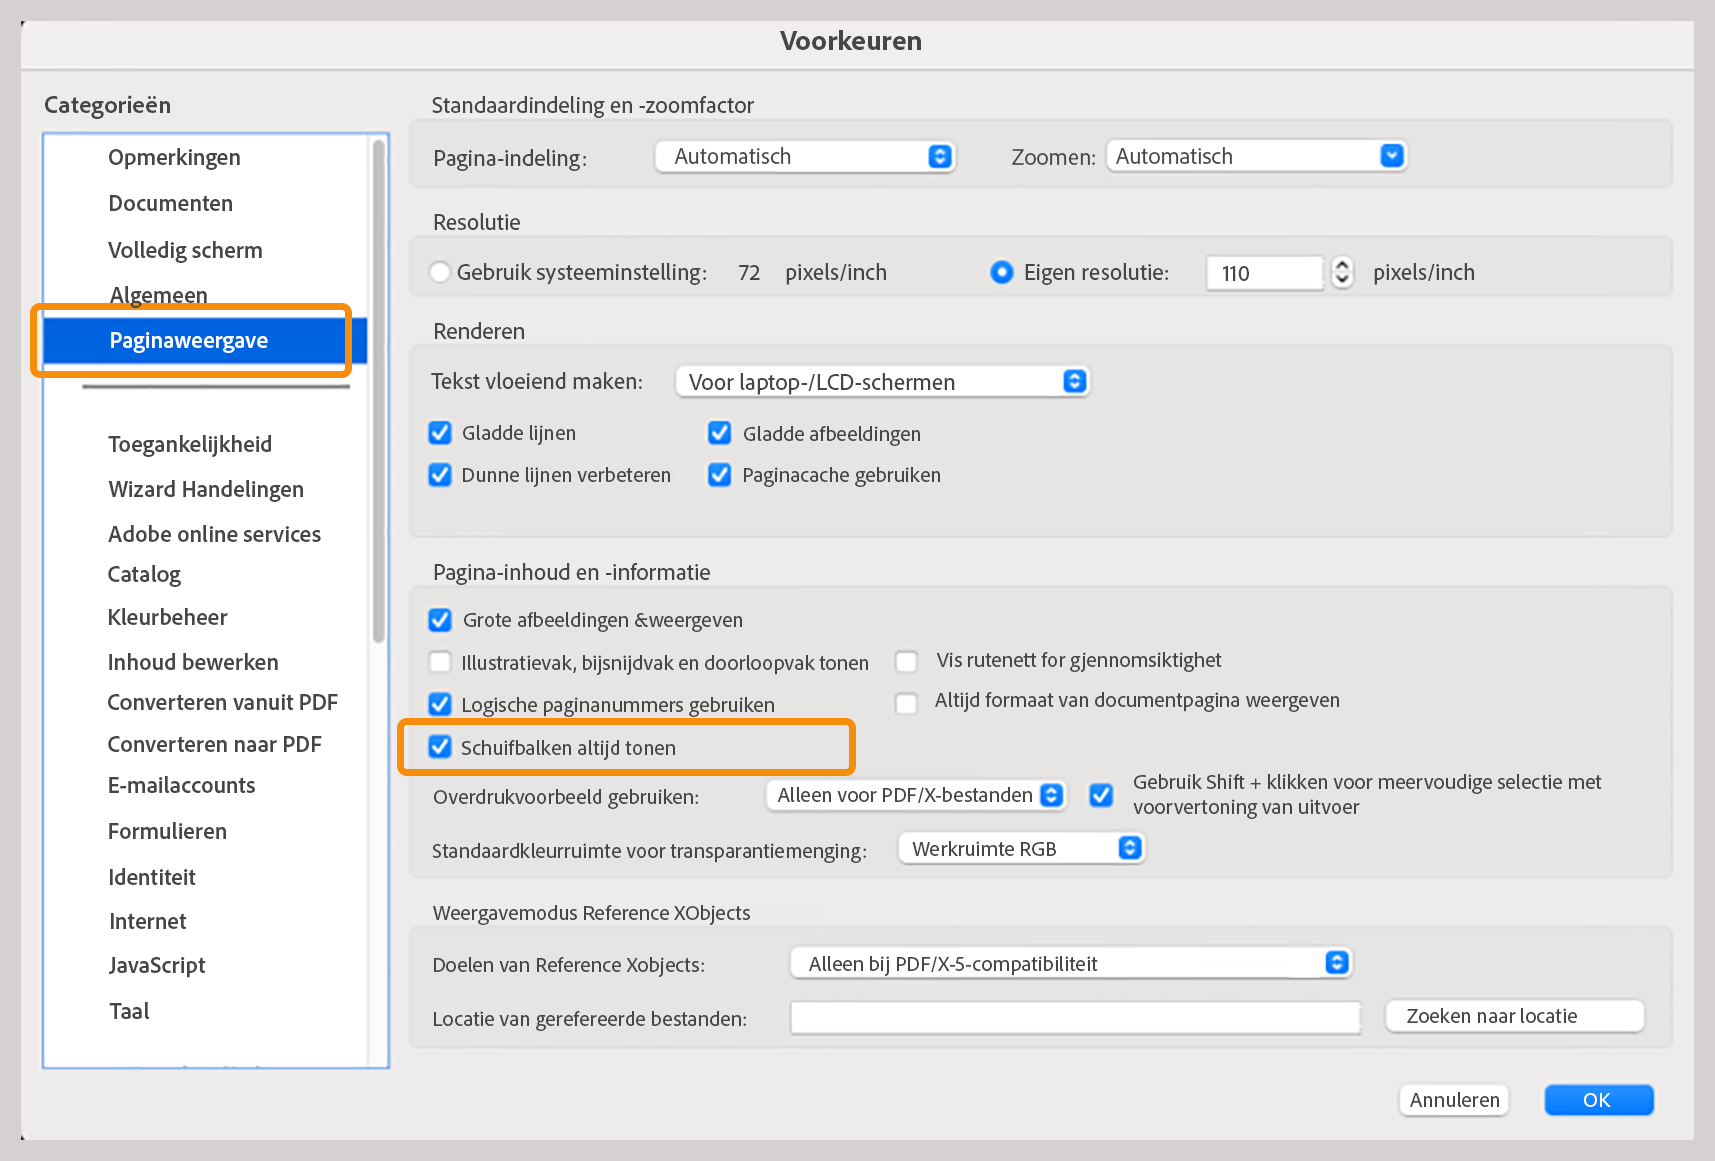This screenshot has width=1715, height=1161.
Task: Click the Zoeken naar locatie button
Action: pos(1513,1016)
